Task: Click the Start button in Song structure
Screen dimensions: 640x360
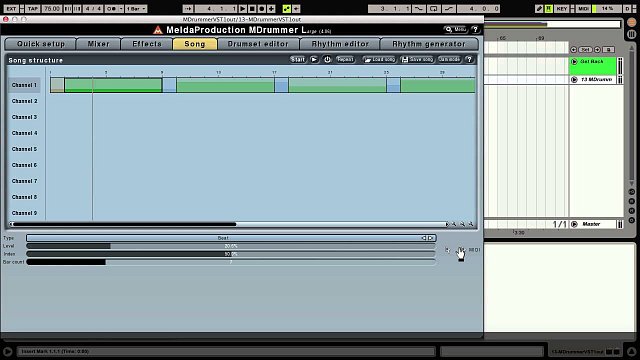Action: [x=298, y=60]
